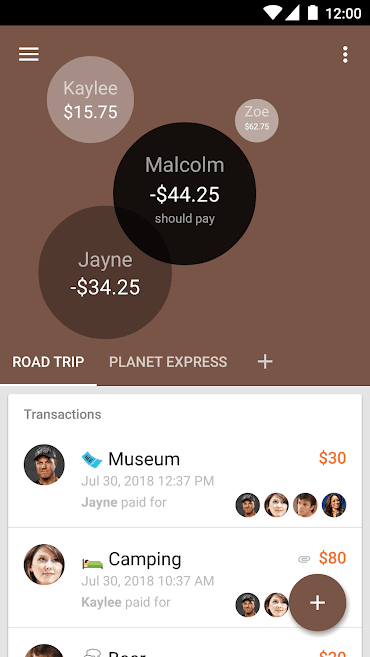Tap Jayne's avatar on Museum transaction
This screenshot has height=657, width=370.
pos(44,465)
